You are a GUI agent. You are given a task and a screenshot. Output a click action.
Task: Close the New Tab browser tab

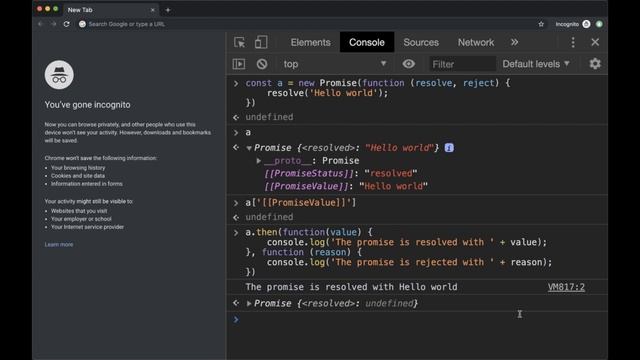[153, 10]
